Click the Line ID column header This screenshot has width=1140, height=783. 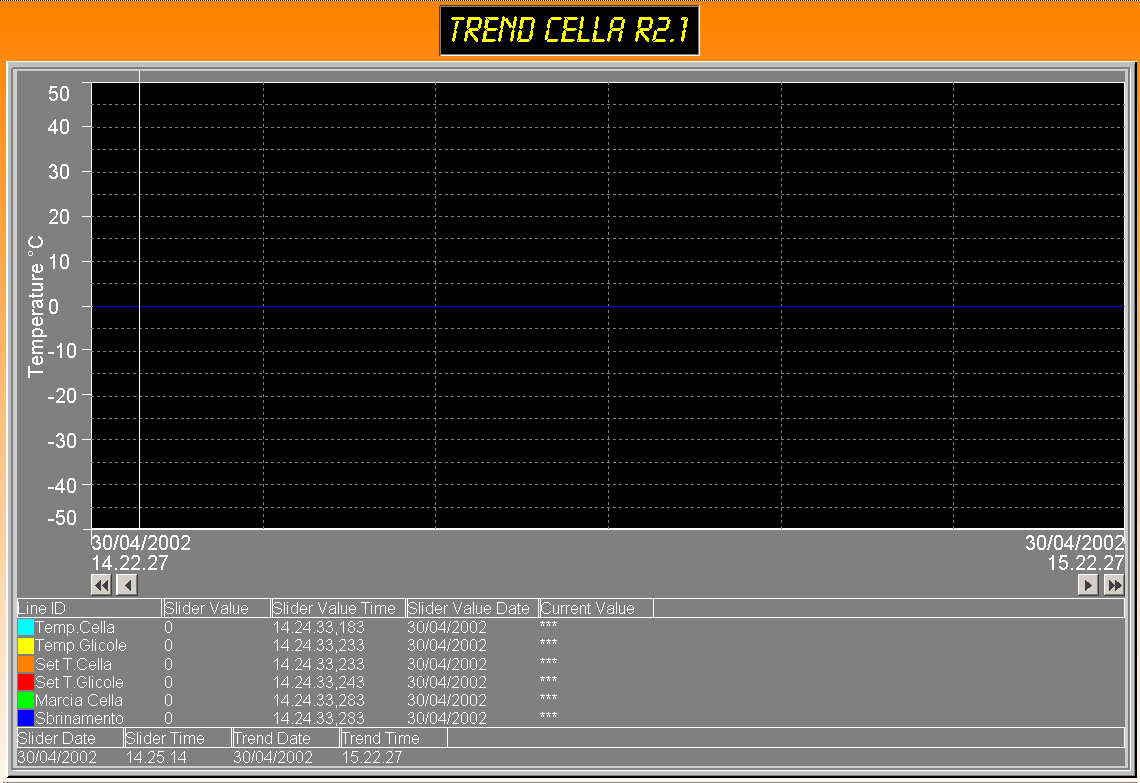89,608
